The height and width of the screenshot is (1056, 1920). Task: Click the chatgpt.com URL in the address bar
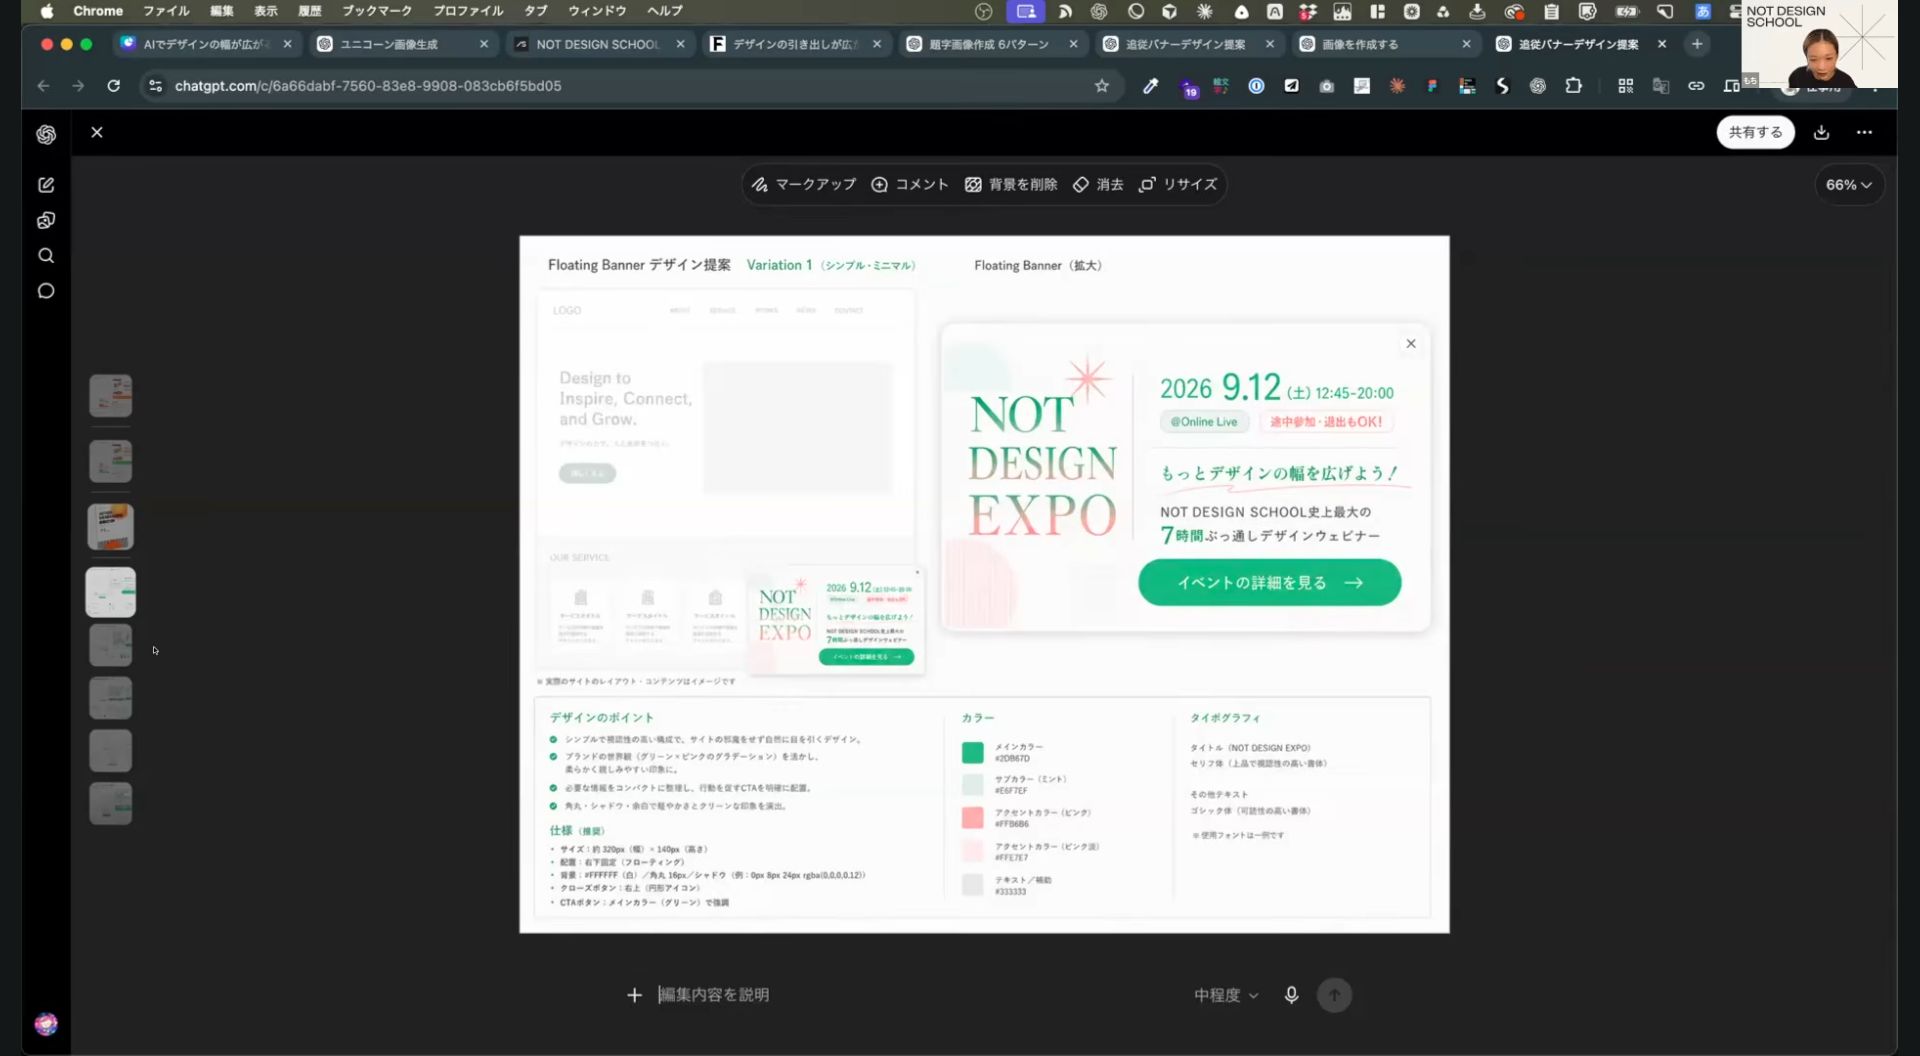[x=368, y=86]
